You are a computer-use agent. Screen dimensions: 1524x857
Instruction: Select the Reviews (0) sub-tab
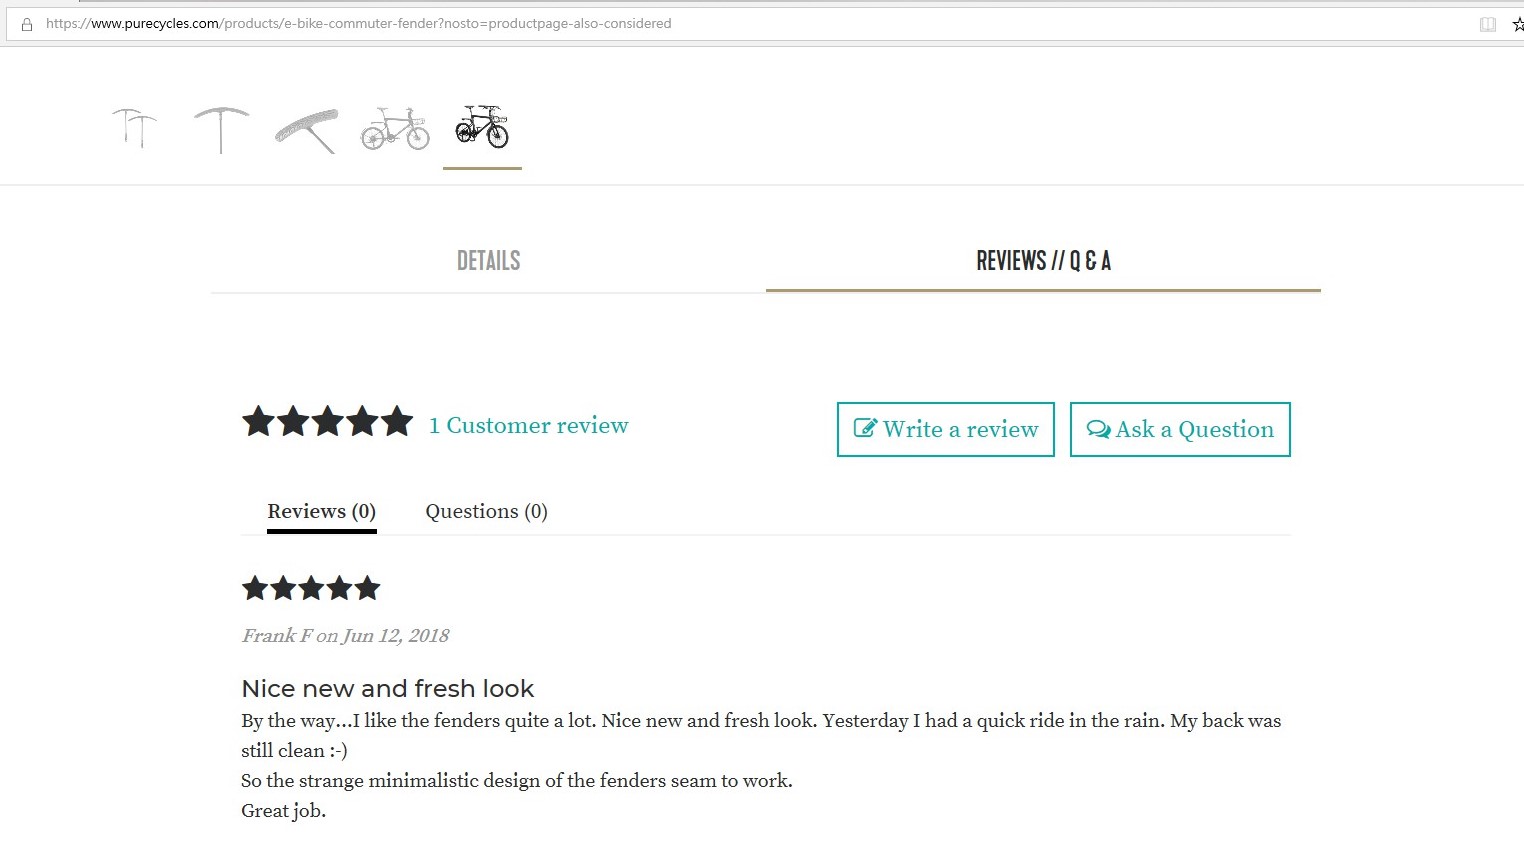(321, 512)
